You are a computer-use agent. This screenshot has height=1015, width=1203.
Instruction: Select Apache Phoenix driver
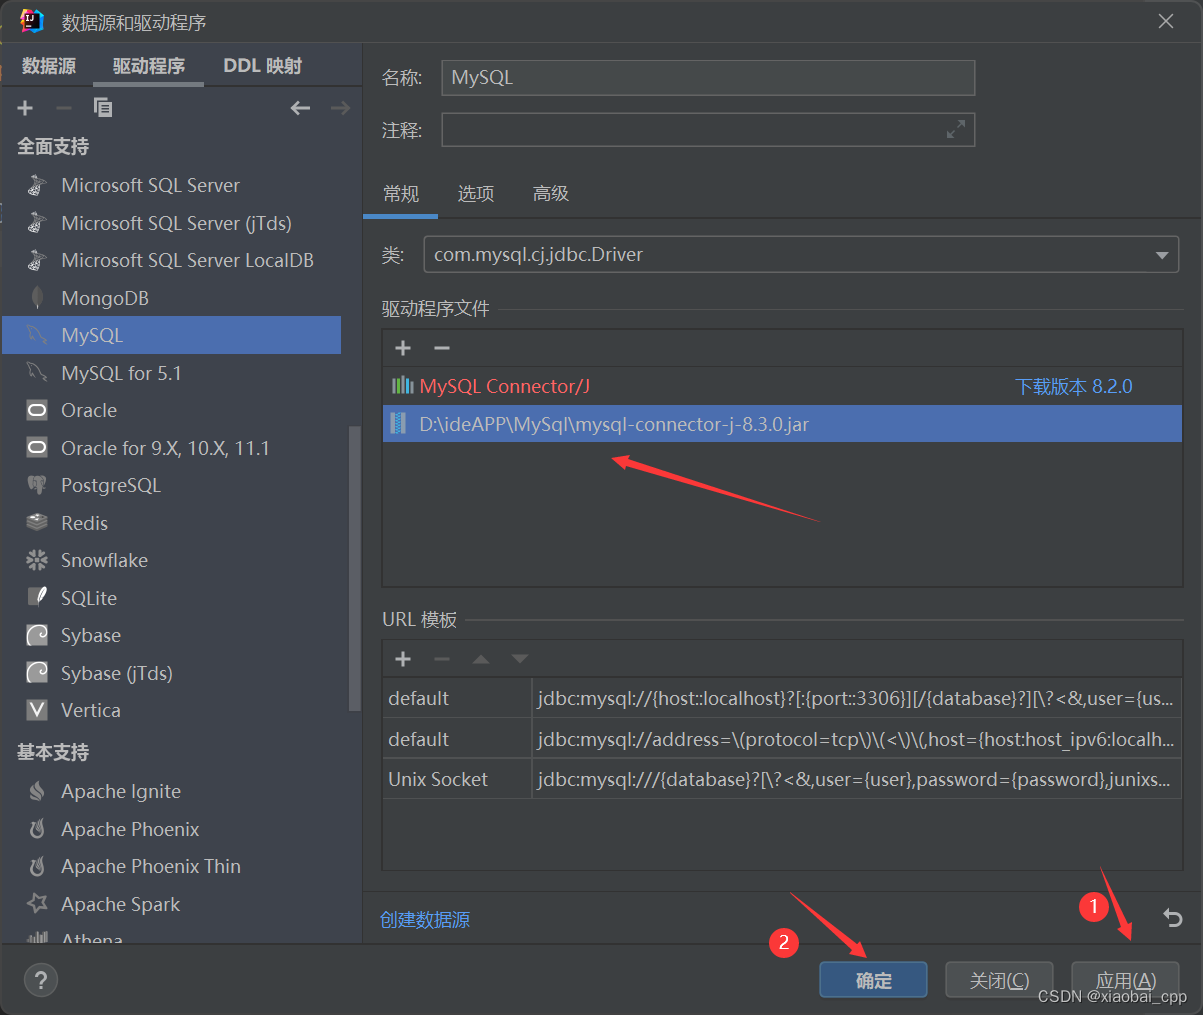[130, 829]
